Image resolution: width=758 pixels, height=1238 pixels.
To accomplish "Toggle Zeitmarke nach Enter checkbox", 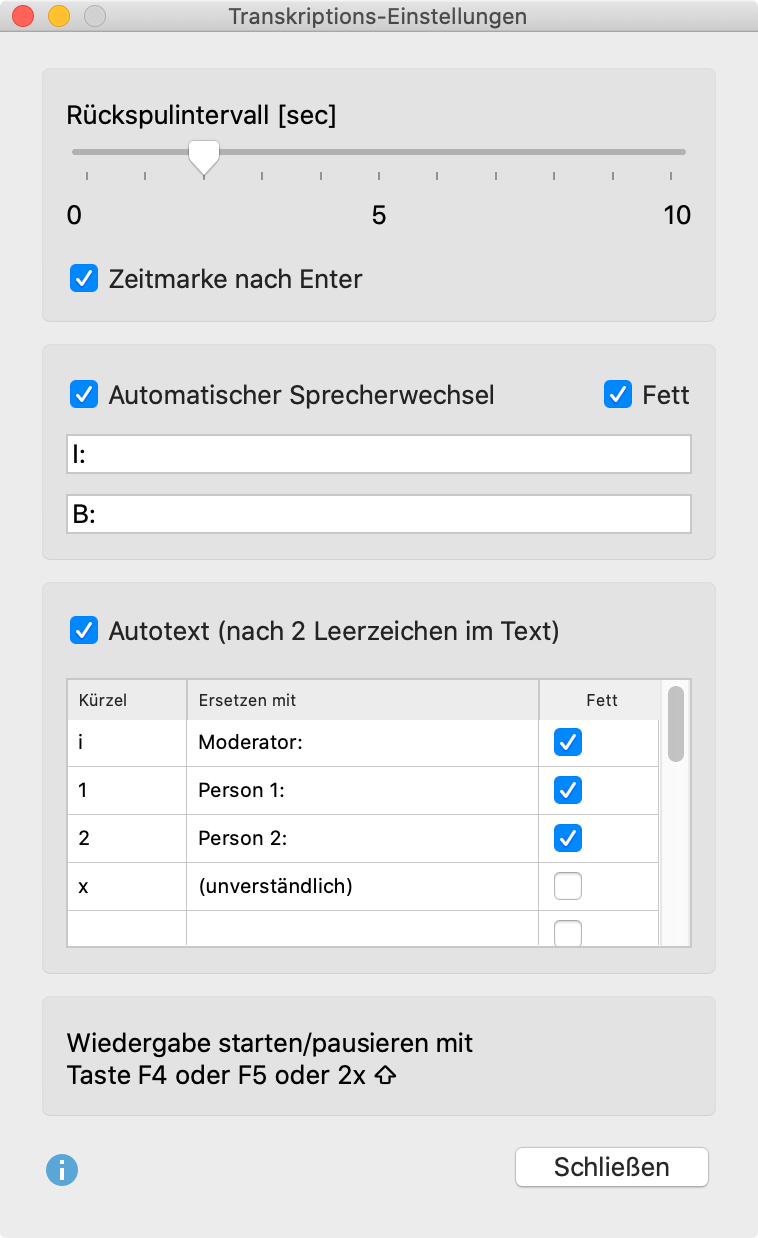I will pyautogui.click(x=84, y=278).
